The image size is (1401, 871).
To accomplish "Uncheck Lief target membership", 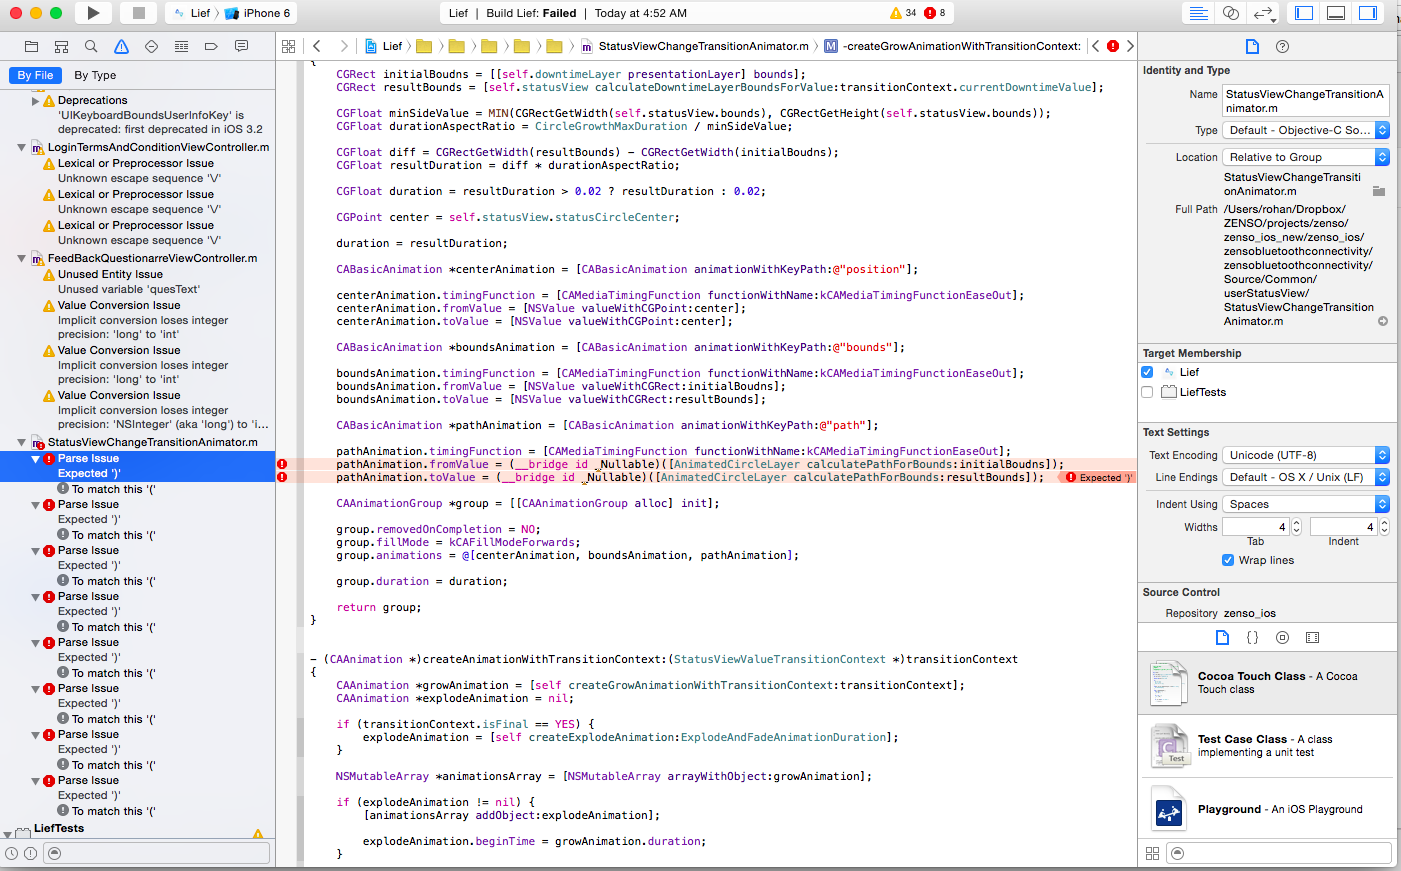I will click(1147, 372).
